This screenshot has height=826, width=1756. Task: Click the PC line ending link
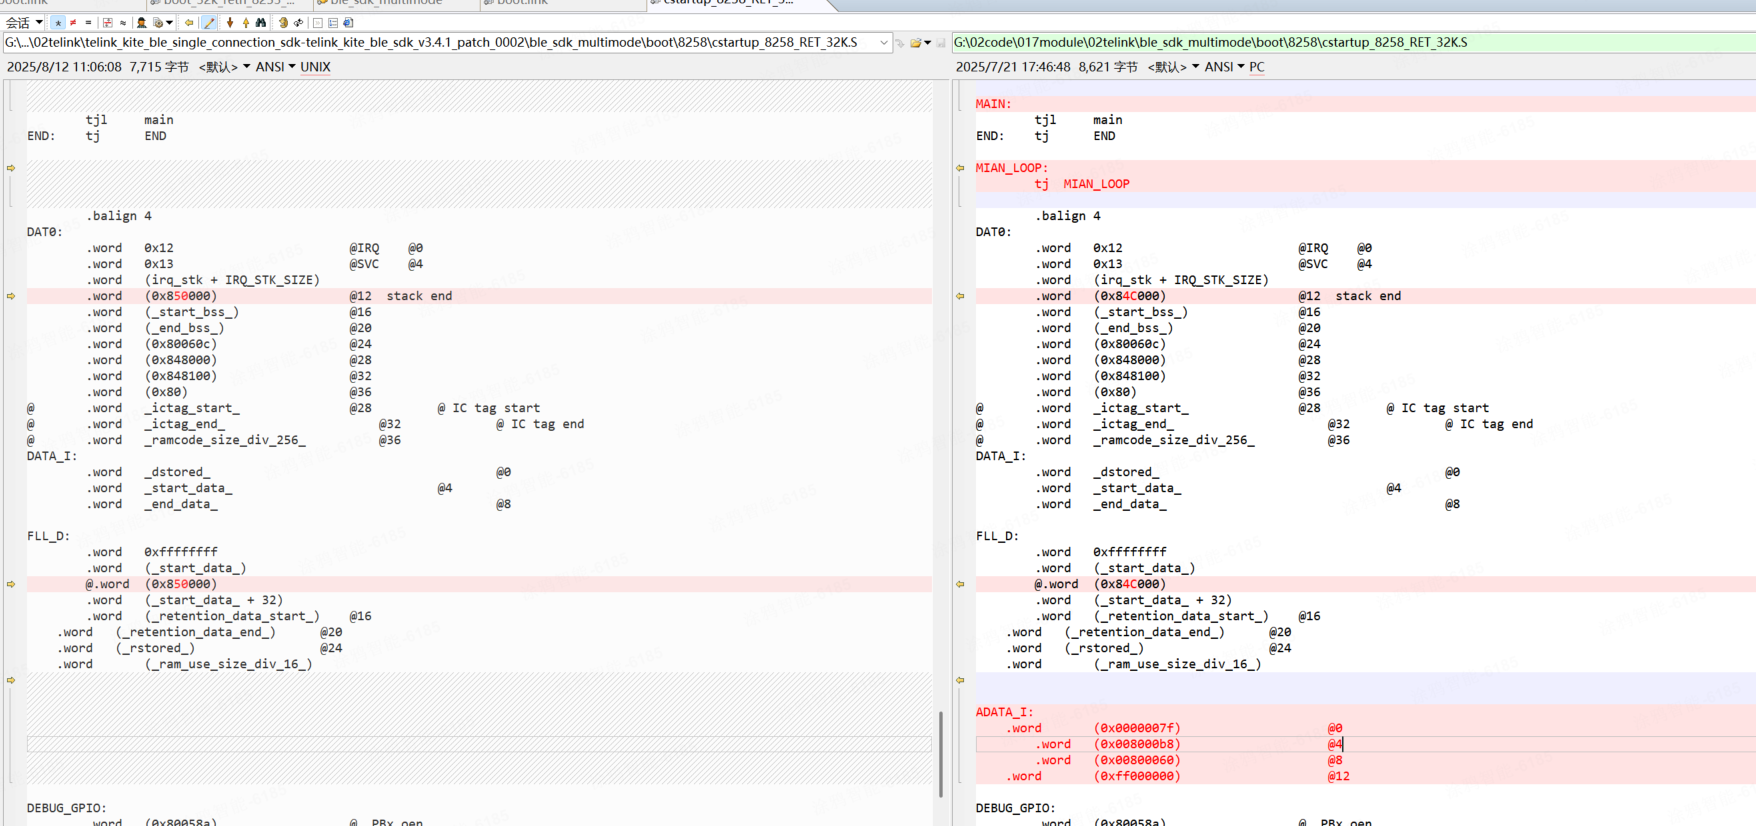point(1257,67)
